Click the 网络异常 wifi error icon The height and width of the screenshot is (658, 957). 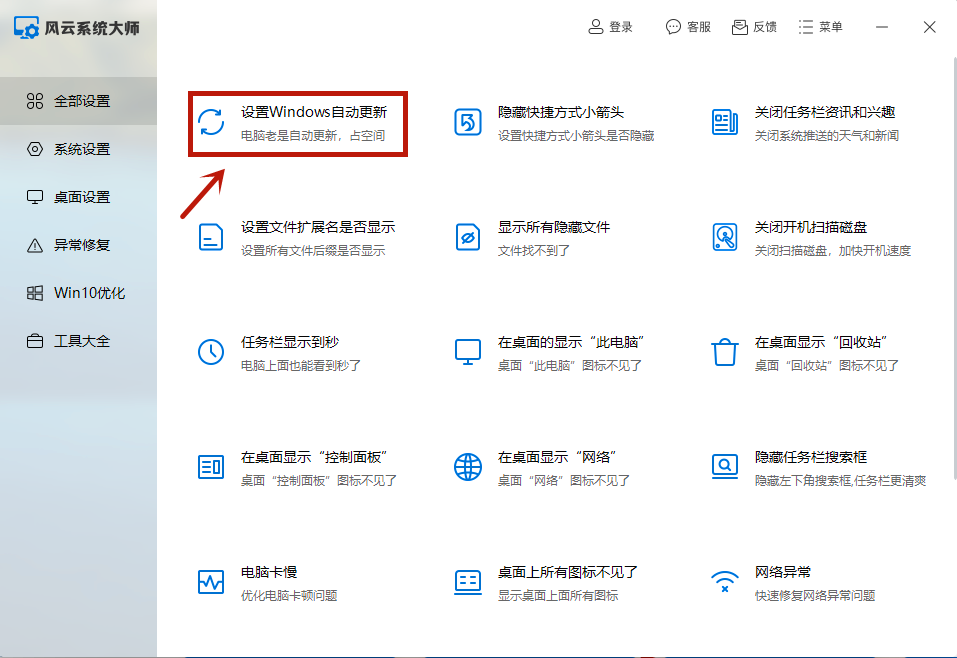725,582
